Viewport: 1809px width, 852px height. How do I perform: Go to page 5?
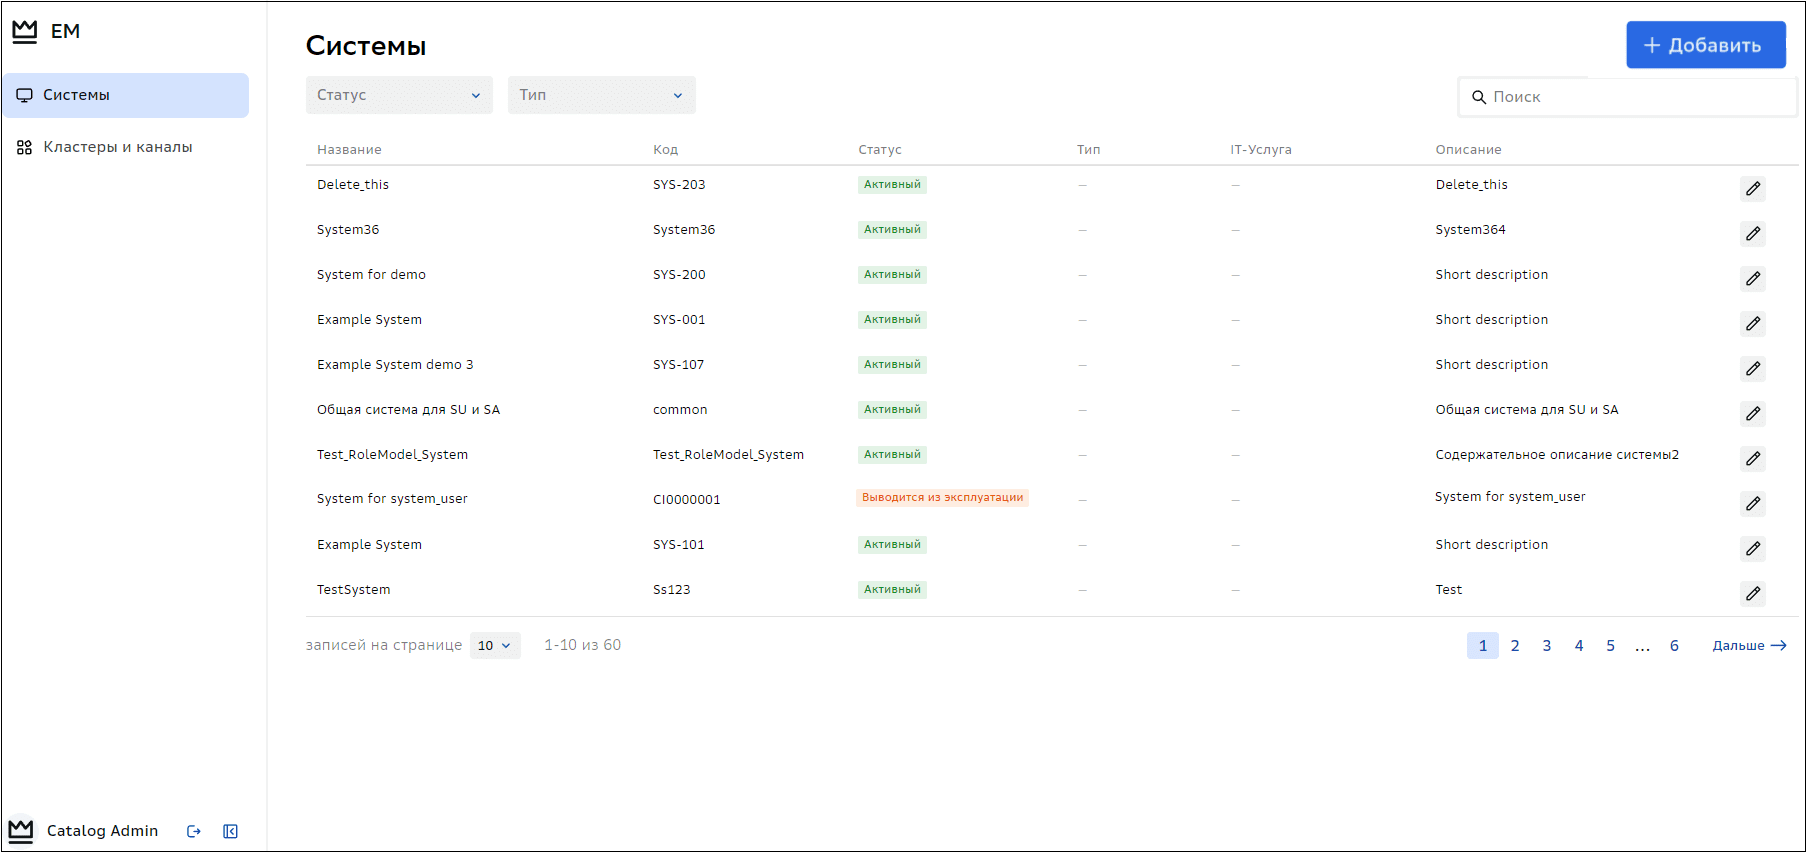coord(1611,646)
